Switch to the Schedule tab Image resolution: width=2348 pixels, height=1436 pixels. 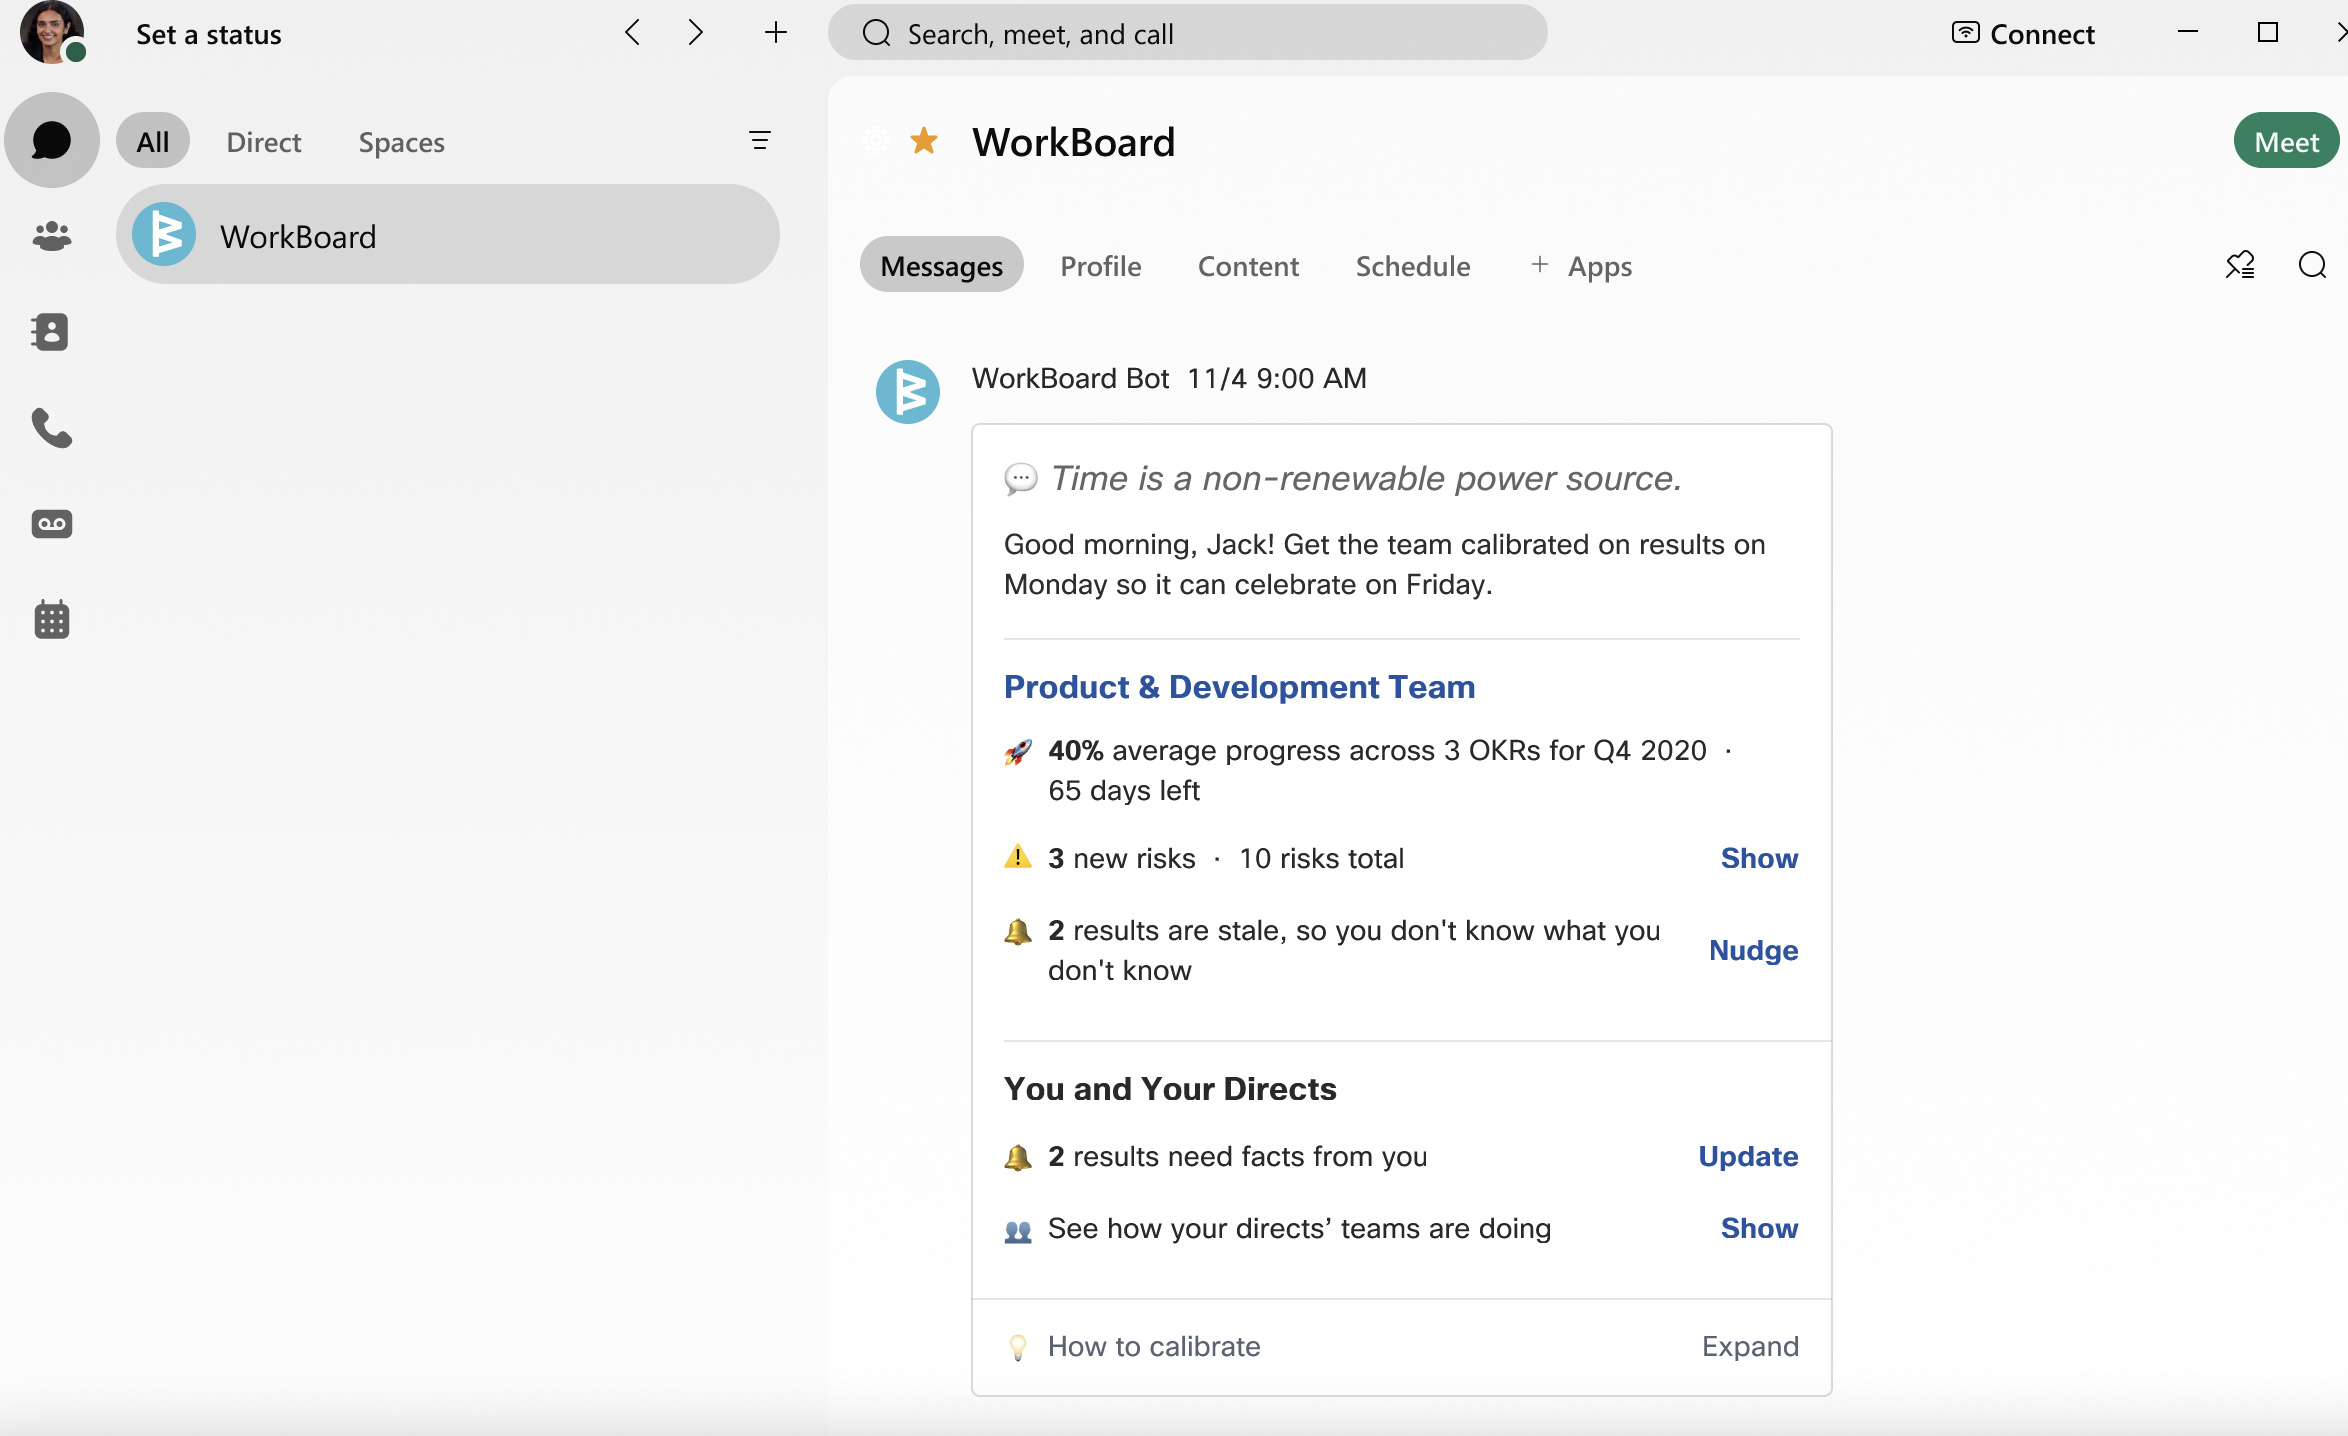(1413, 266)
